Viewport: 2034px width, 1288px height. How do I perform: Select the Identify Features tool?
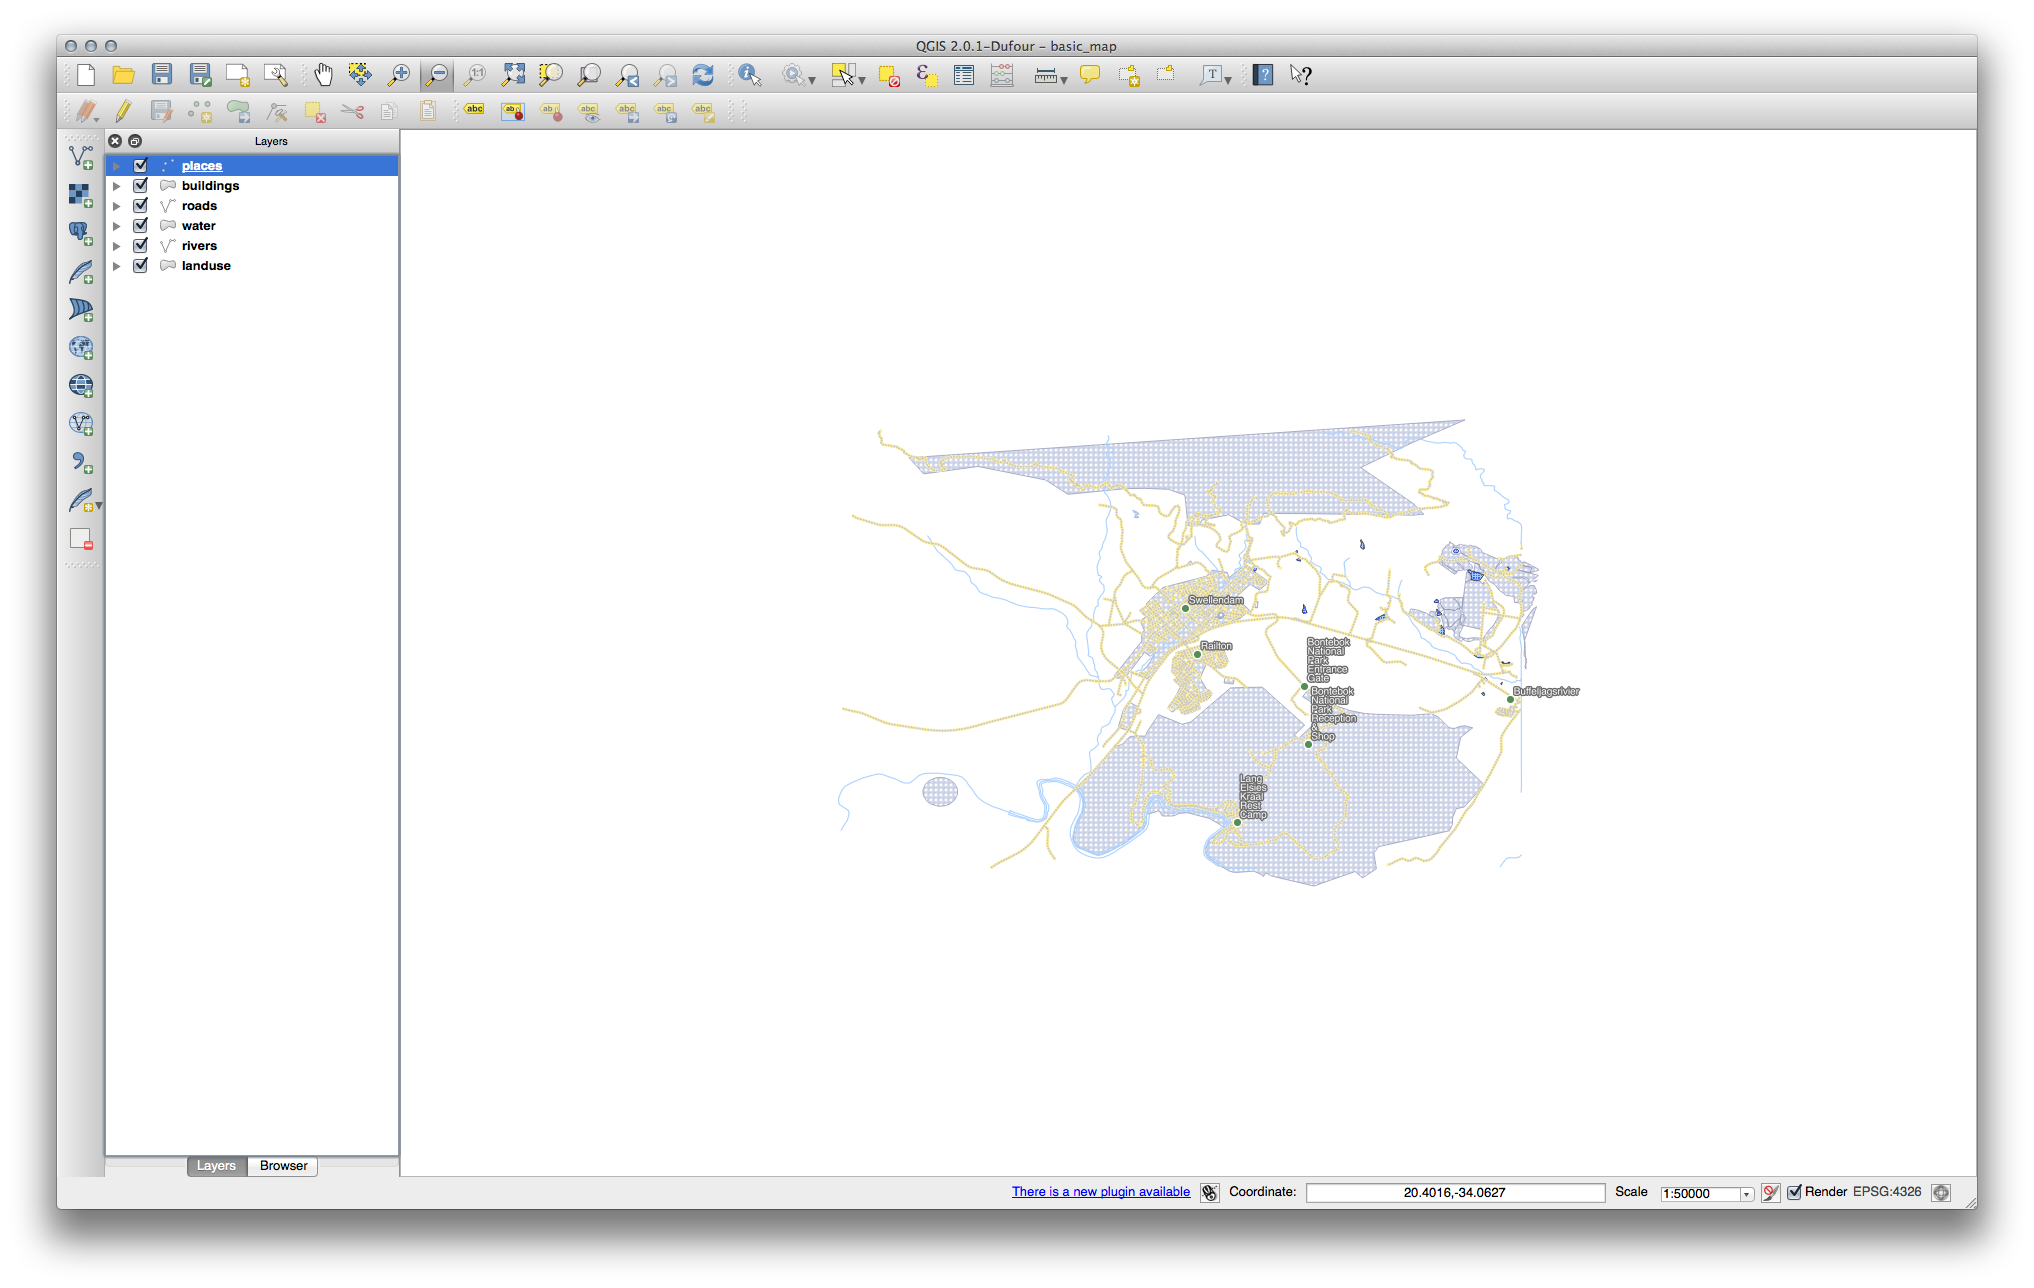click(749, 75)
